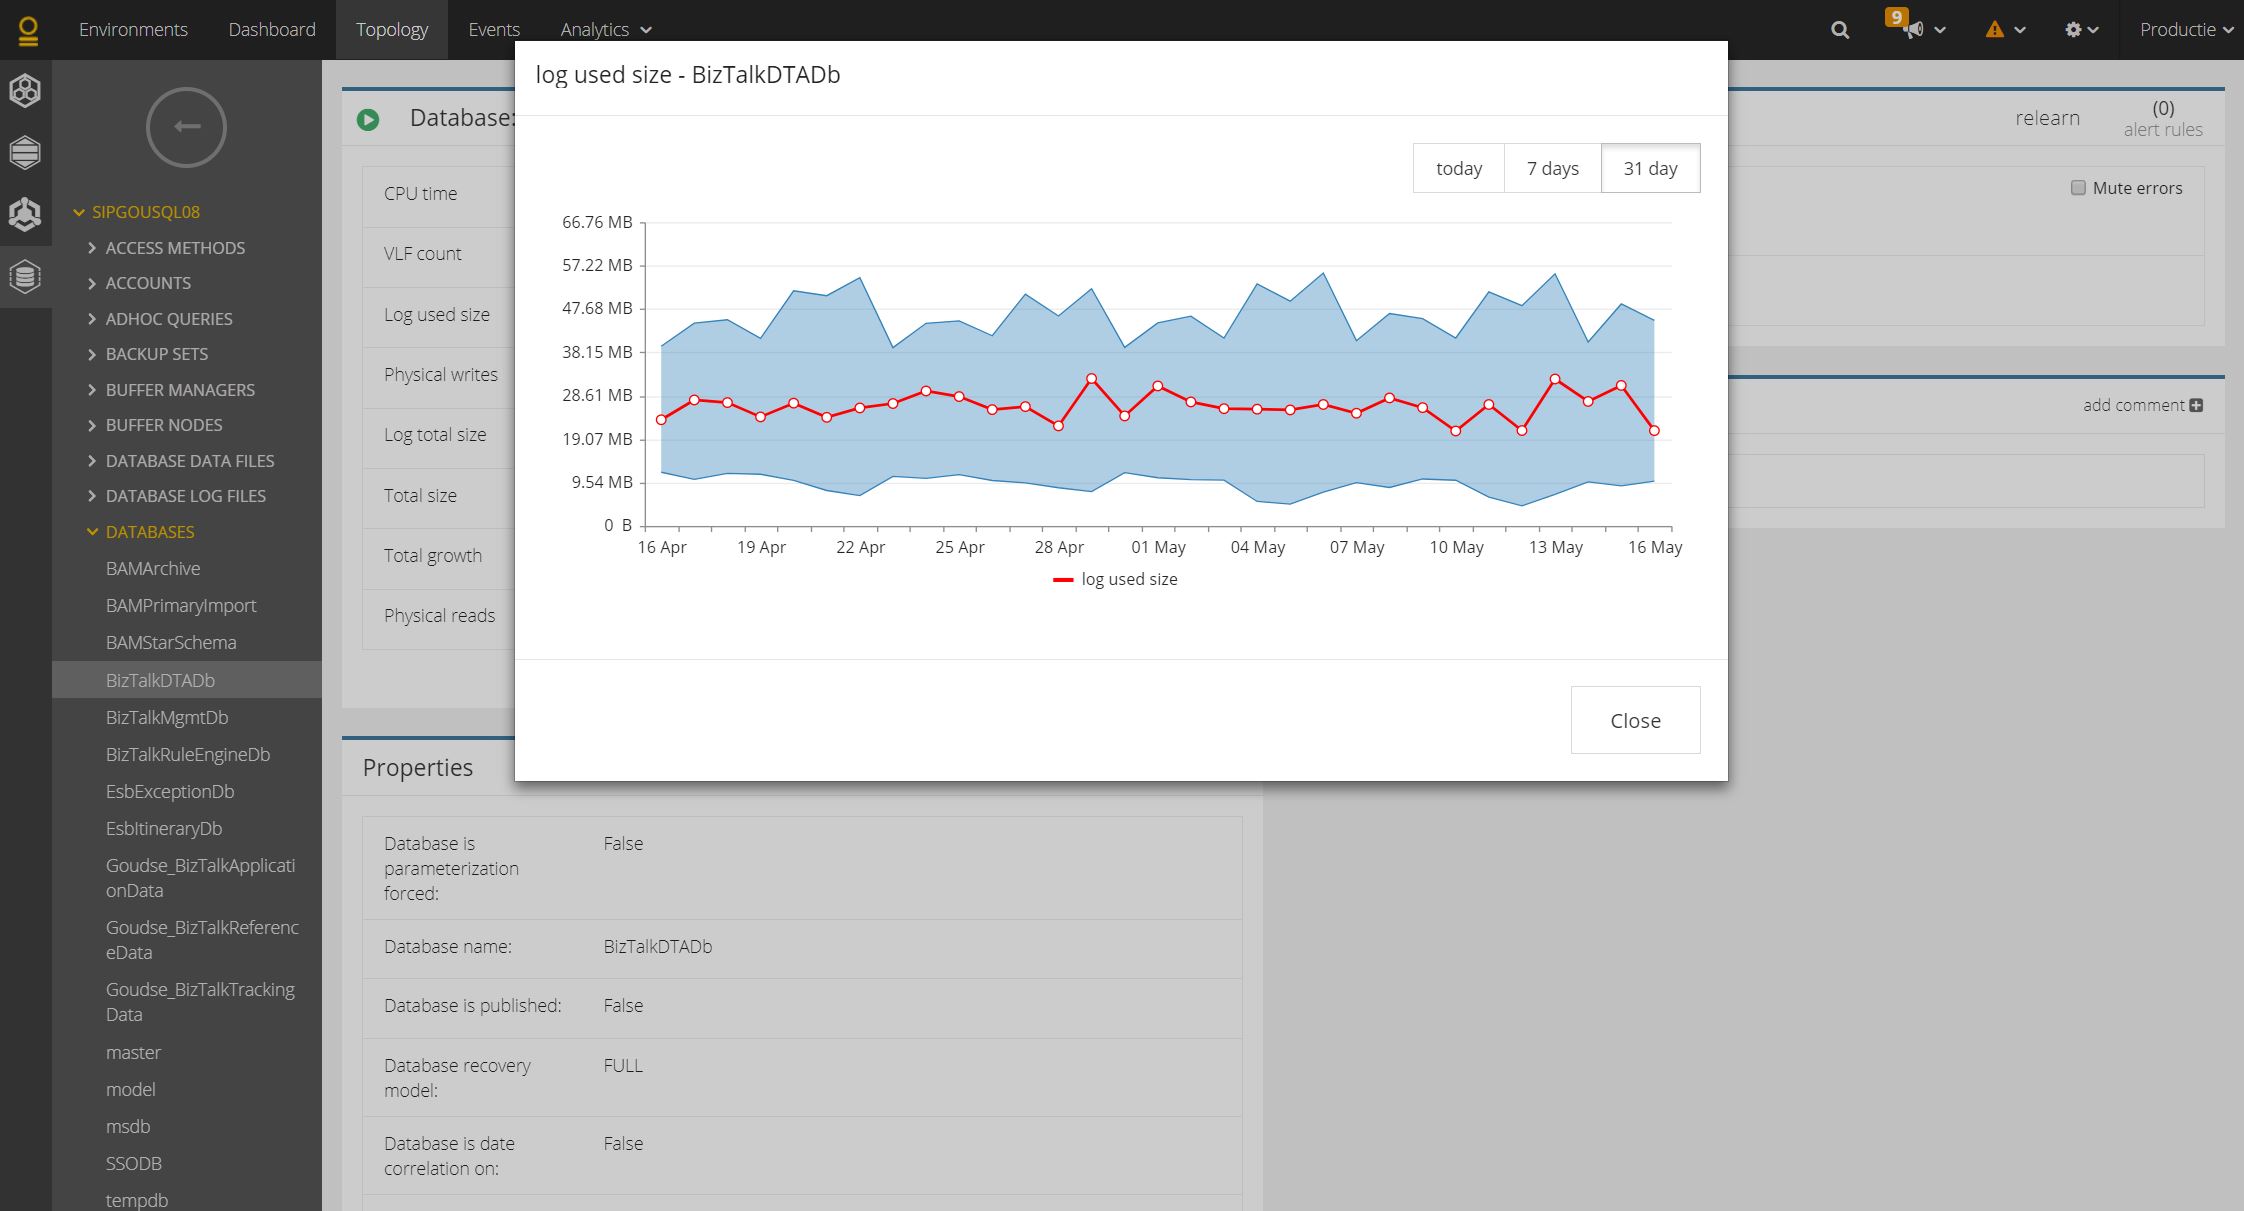This screenshot has height=1211, width=2244.
Task: Switch chart range to today
Action: point(1458,168)
